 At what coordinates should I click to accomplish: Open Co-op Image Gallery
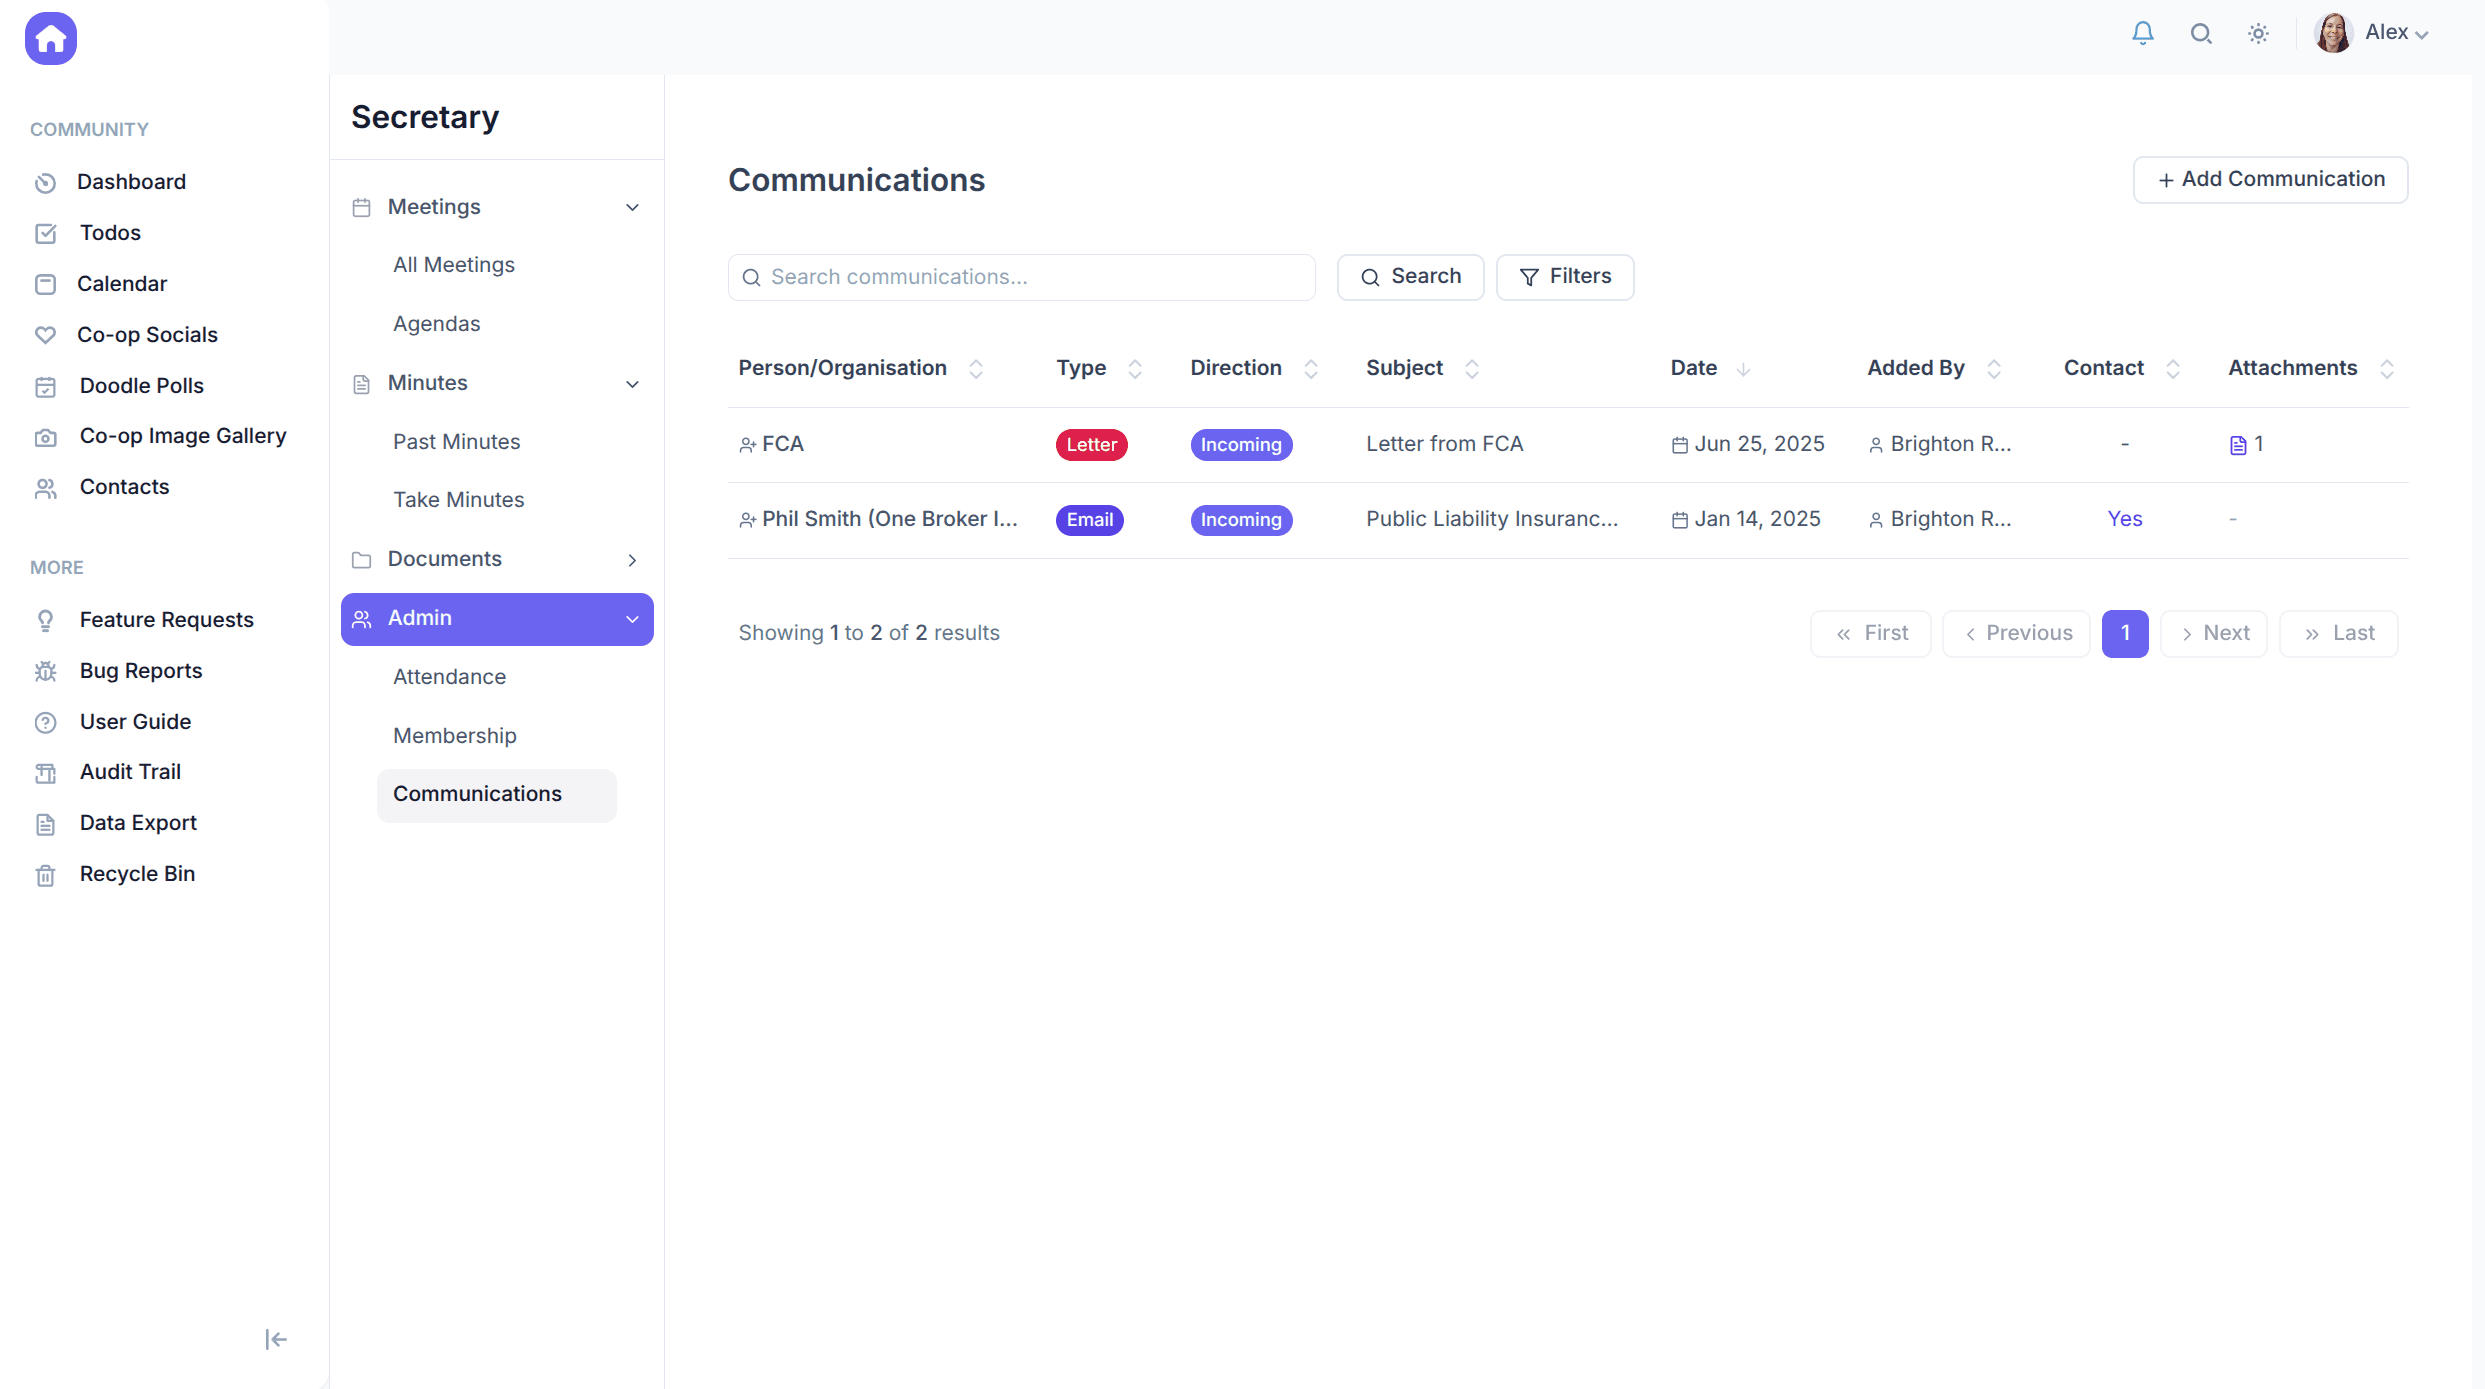182,436
